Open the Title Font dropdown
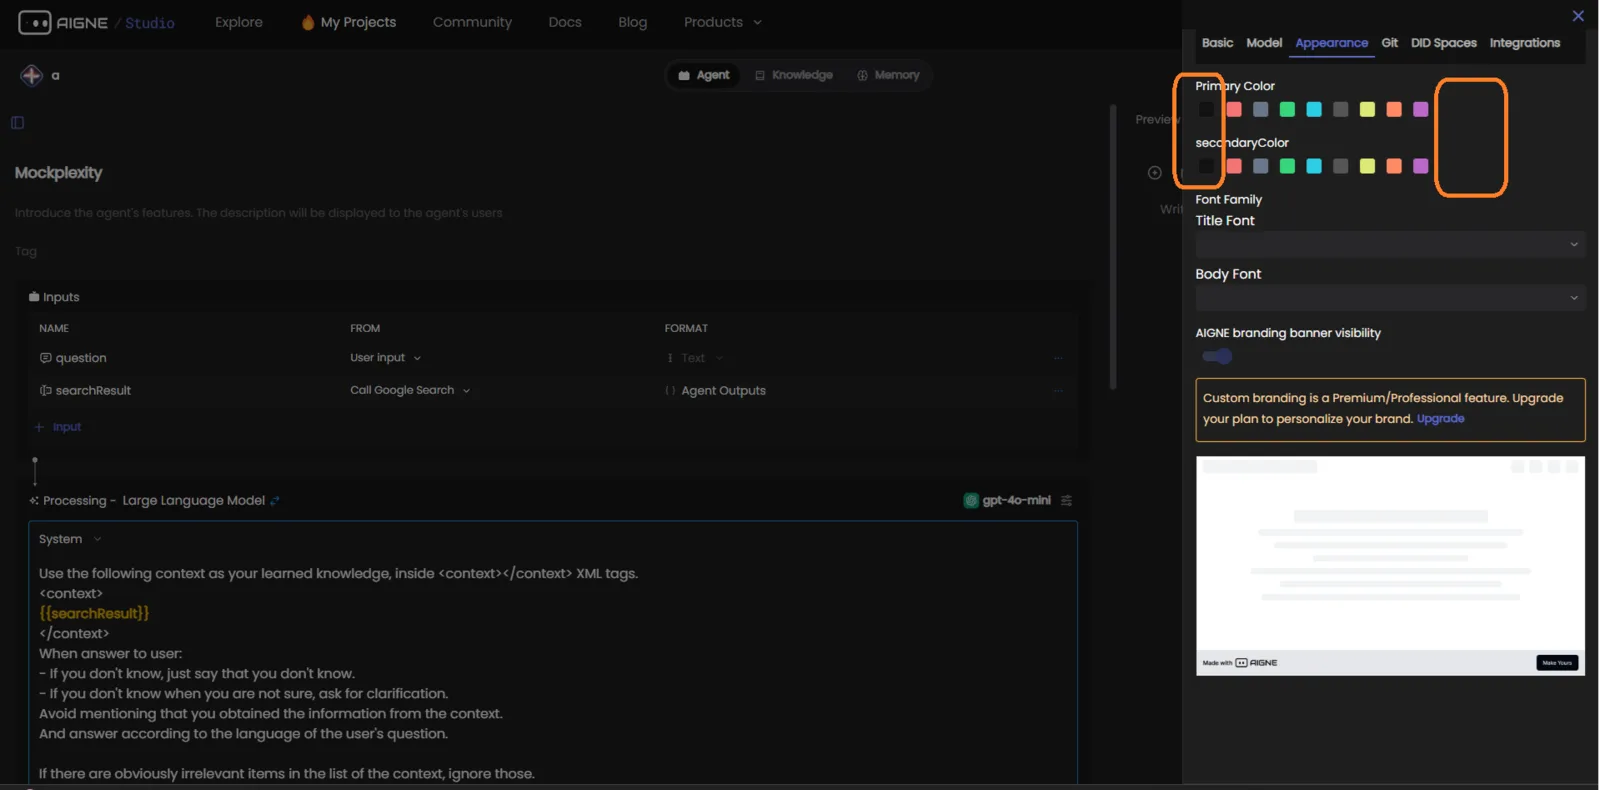This screenshot has height=790, width=1600. tap(1390, 244)
